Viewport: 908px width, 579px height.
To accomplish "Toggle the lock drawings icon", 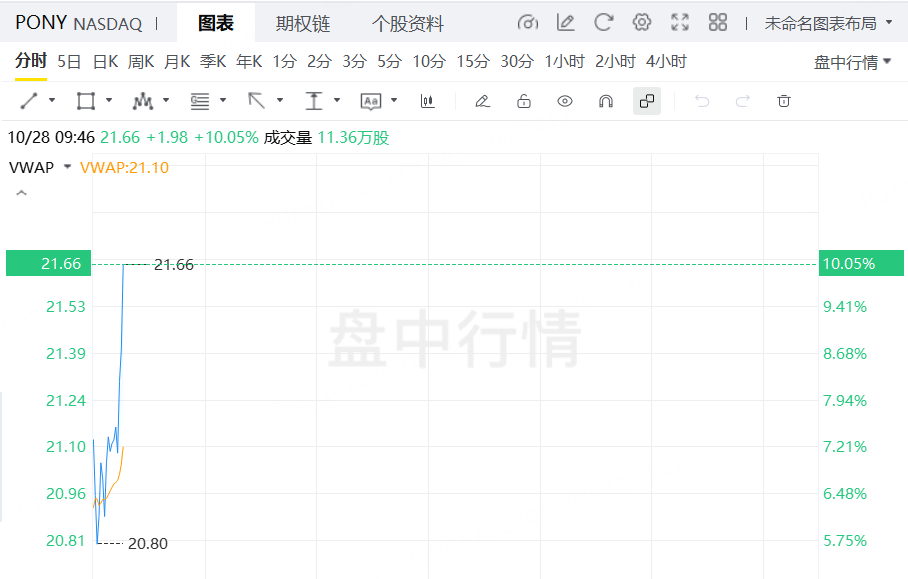I will point(523,101).
